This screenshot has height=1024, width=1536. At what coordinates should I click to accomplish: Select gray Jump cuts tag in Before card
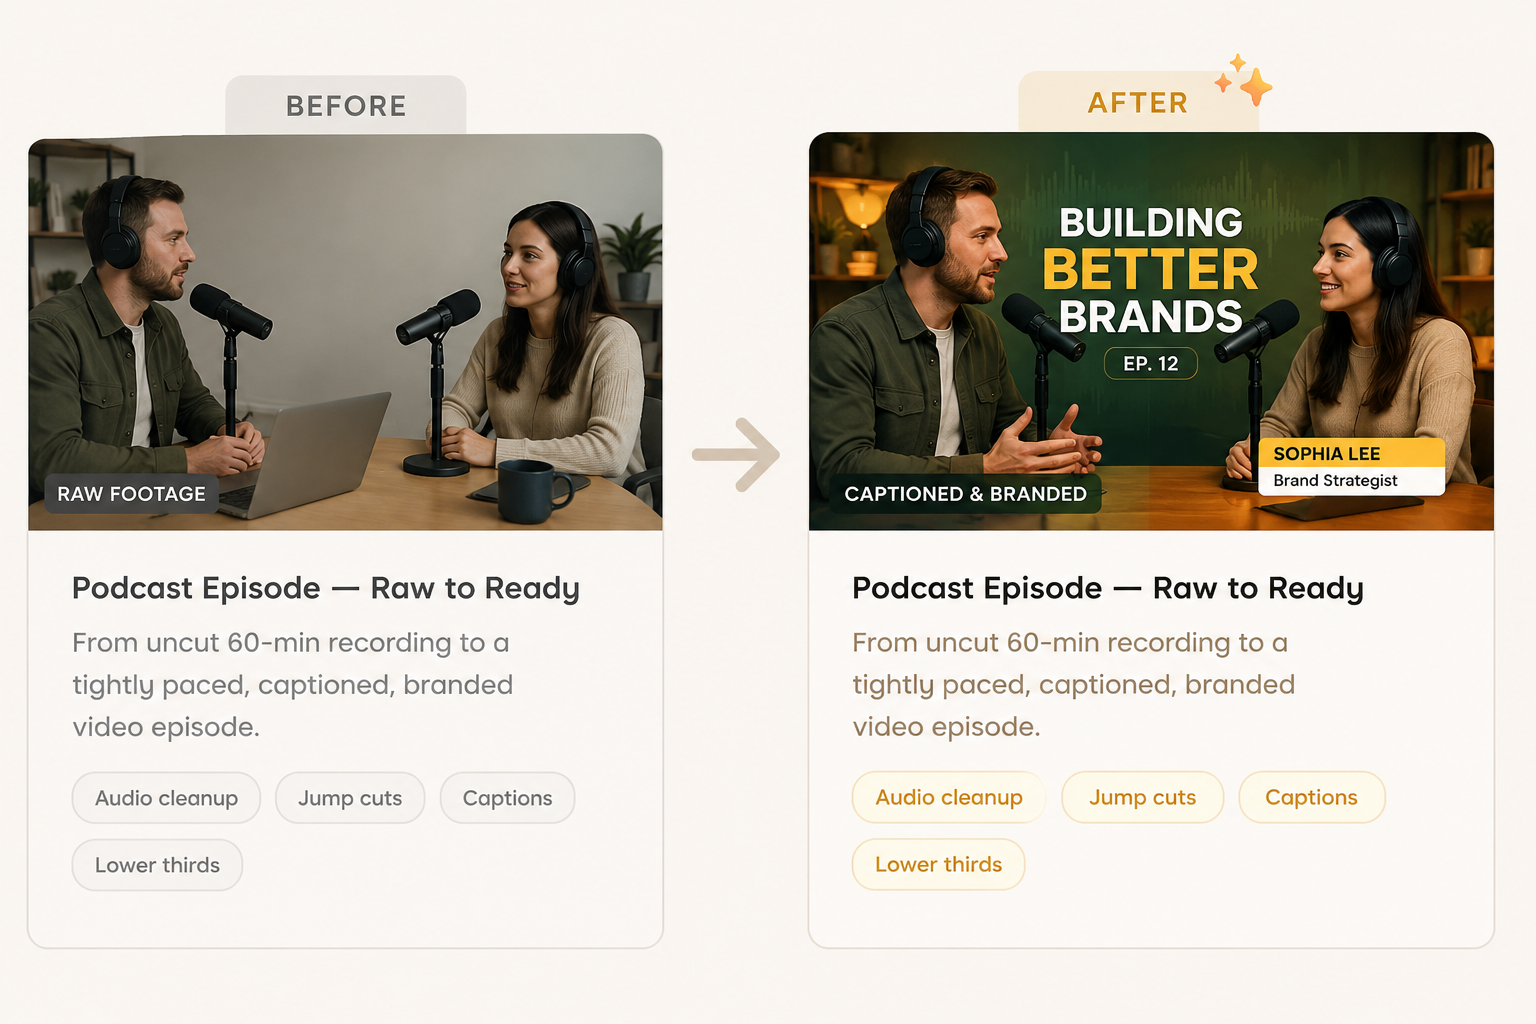pos(350,798)
